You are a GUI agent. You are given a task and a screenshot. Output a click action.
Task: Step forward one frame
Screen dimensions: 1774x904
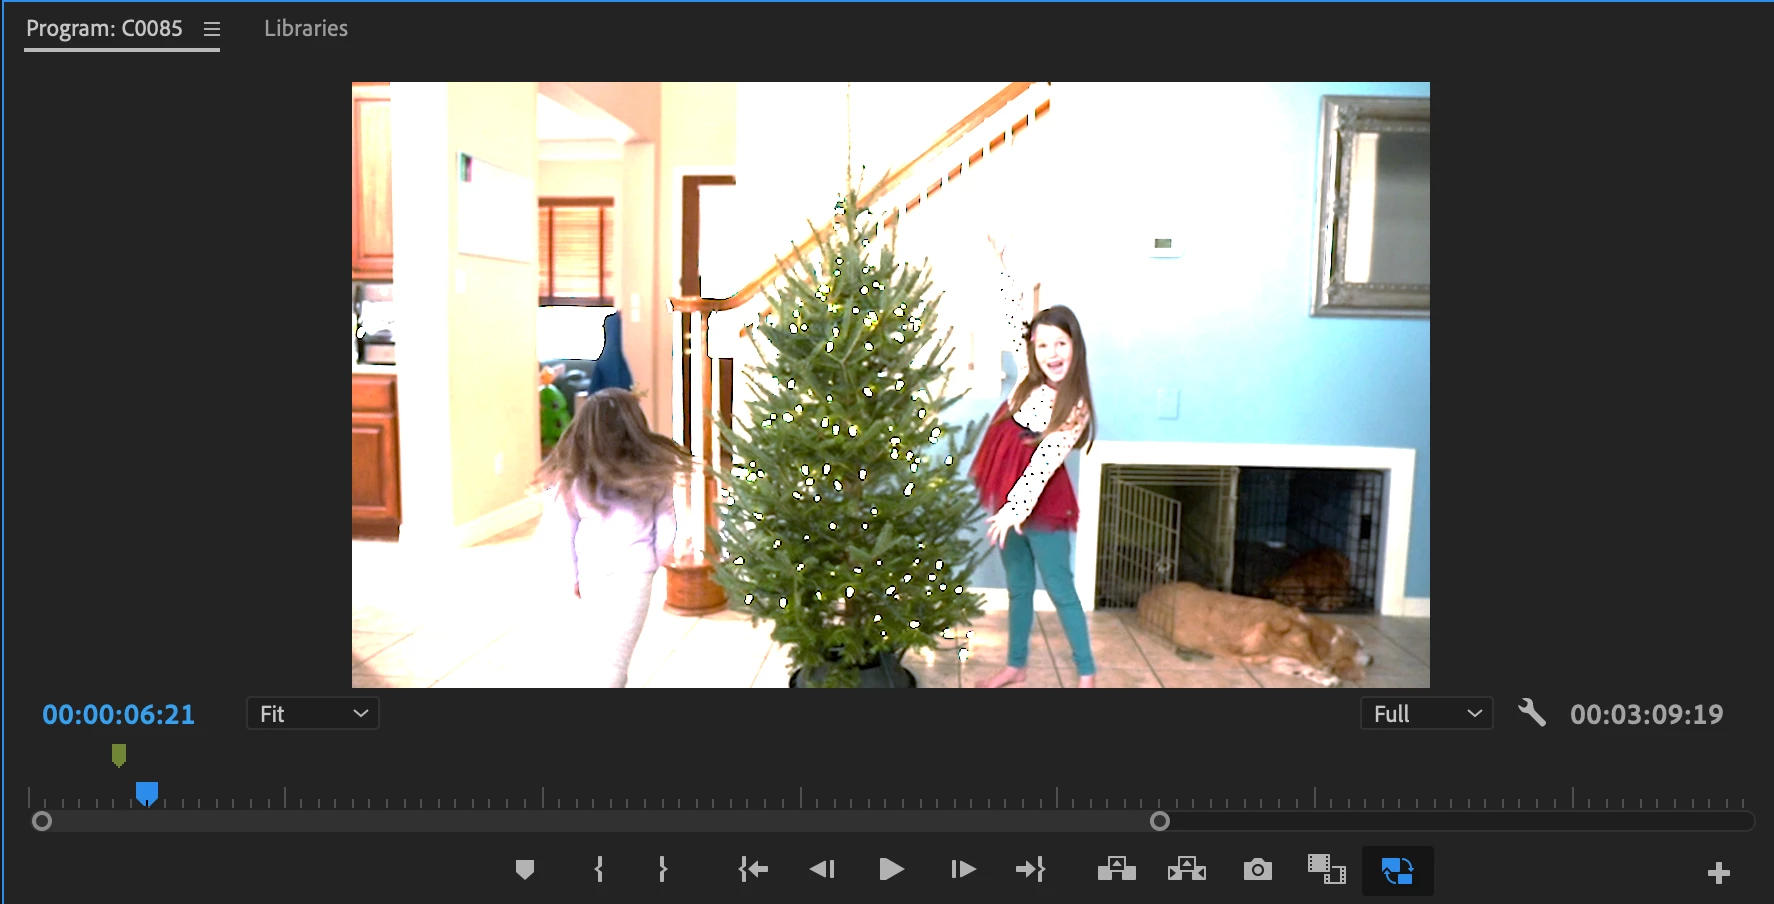(963, 869)
